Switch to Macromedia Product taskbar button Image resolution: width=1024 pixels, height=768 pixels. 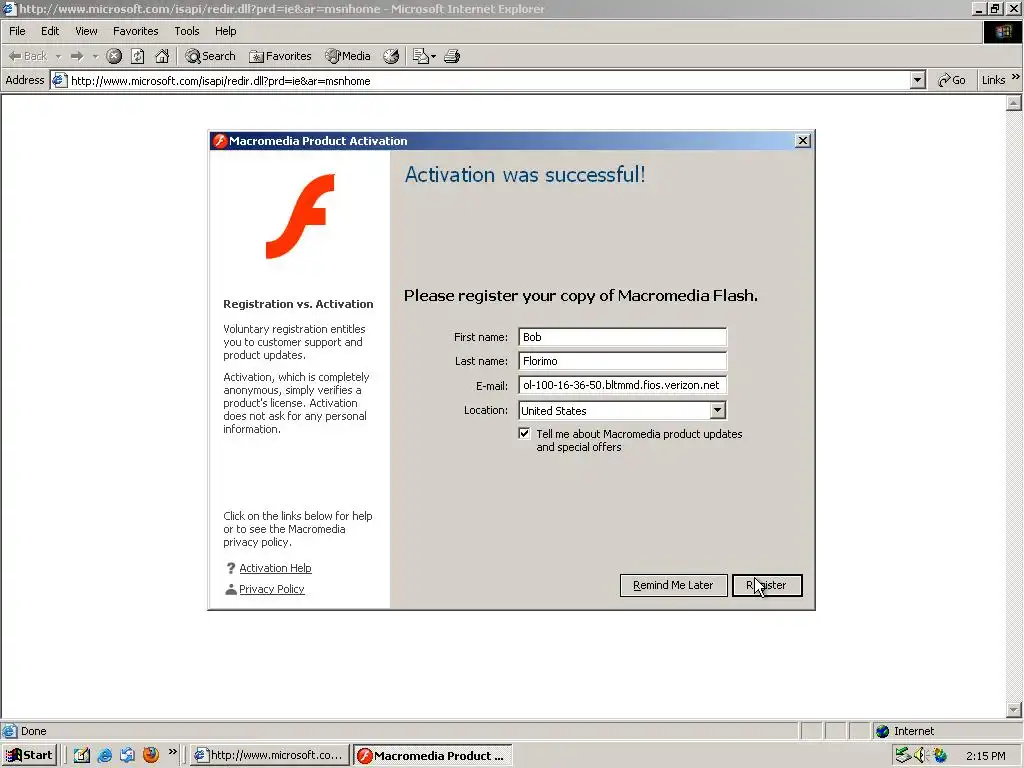pos(432,755)
